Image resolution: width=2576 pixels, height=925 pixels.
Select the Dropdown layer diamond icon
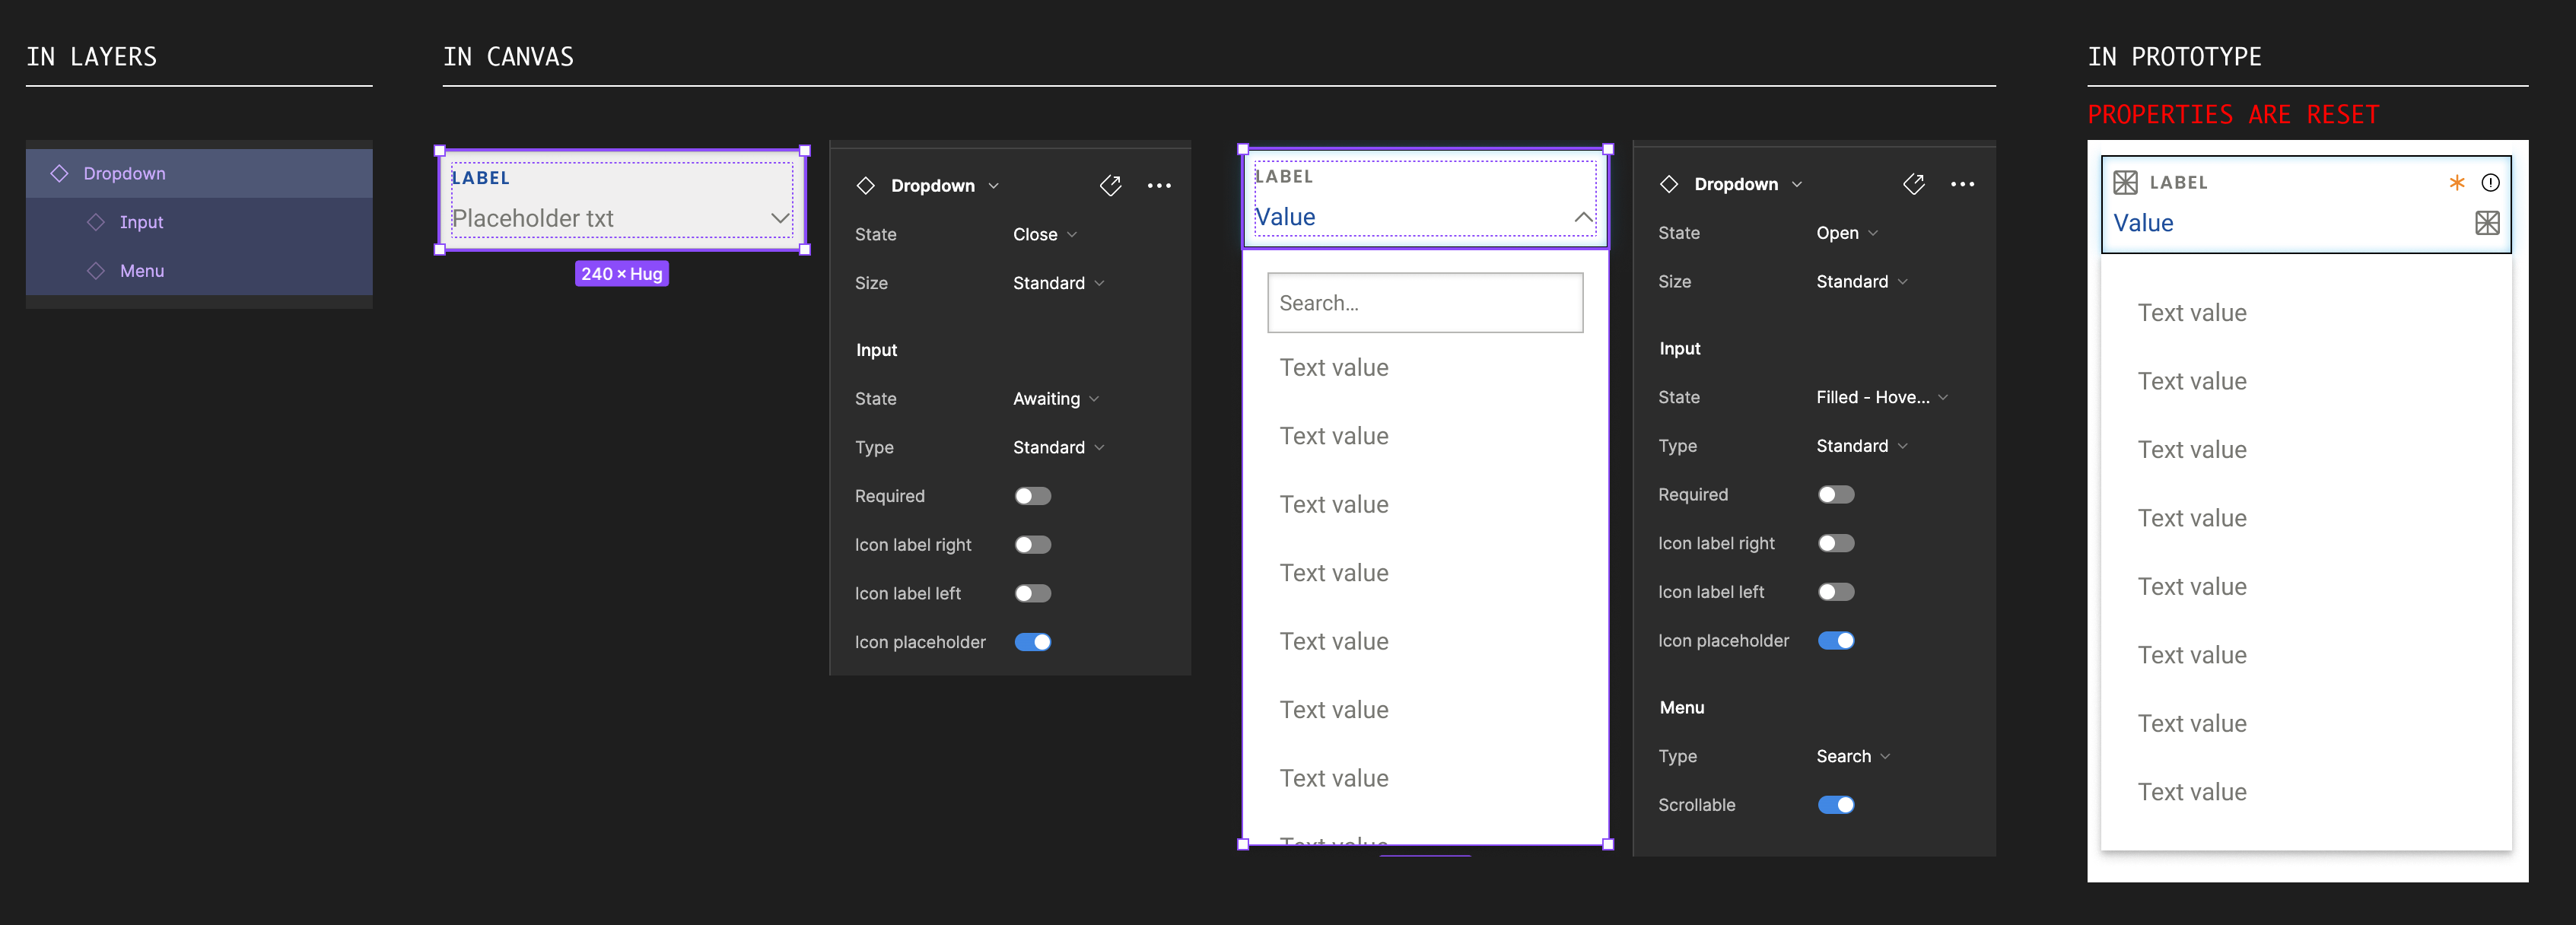60,173
